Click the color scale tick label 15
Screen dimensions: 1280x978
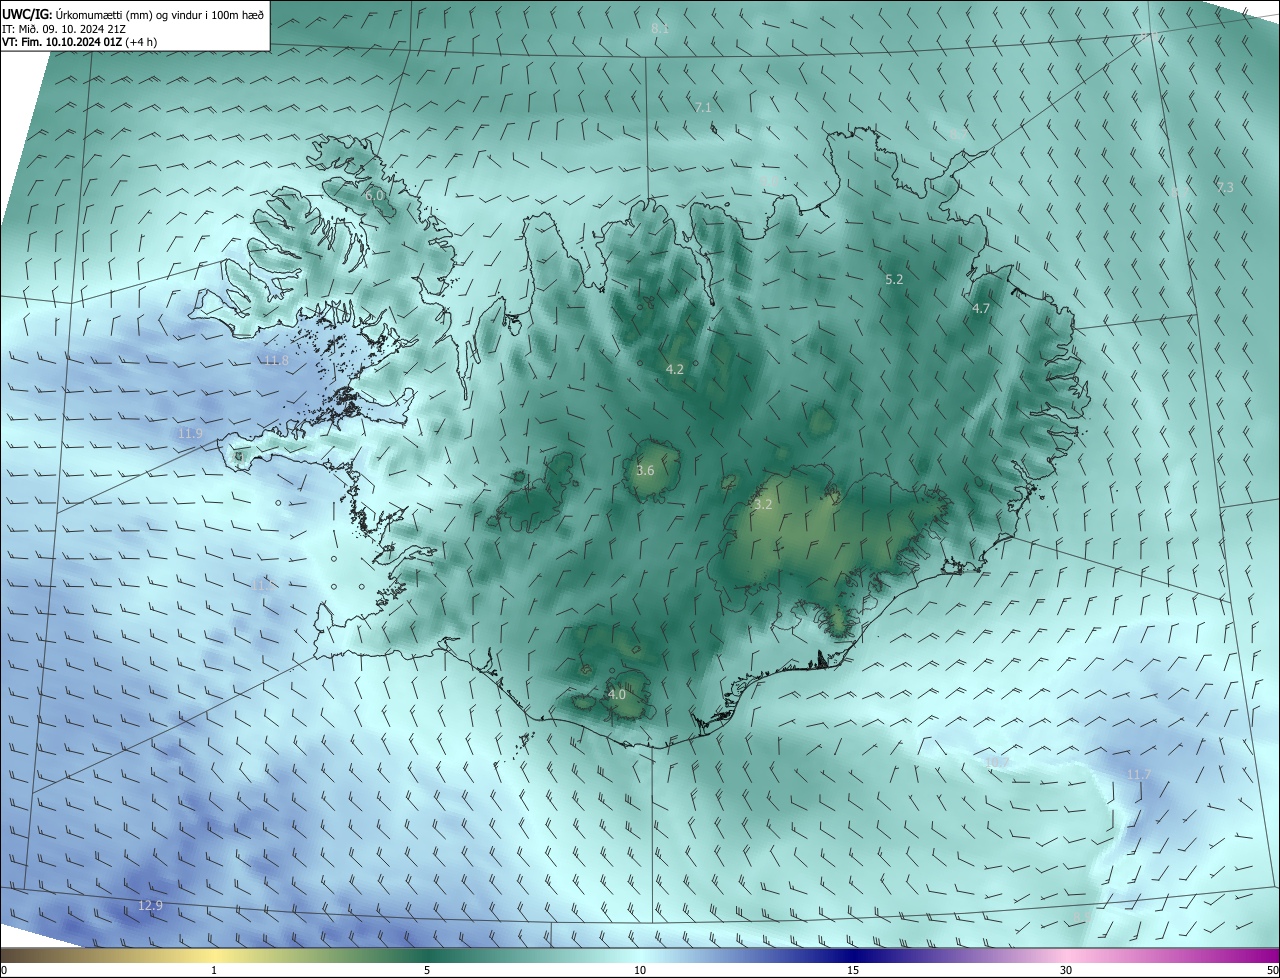point(853,970)
